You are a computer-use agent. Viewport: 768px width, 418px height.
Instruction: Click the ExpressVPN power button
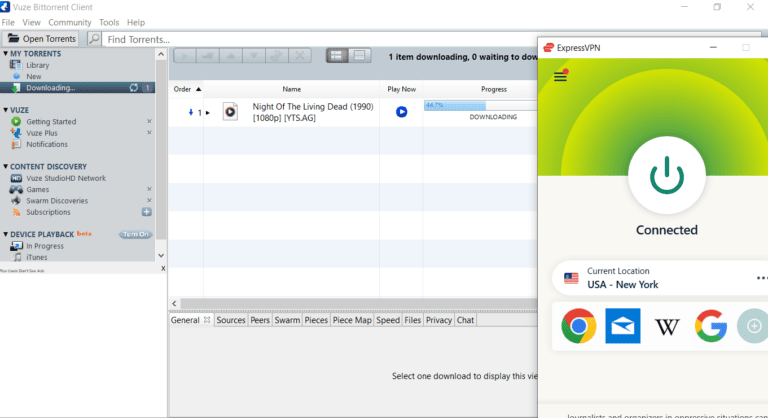point(666,176)
